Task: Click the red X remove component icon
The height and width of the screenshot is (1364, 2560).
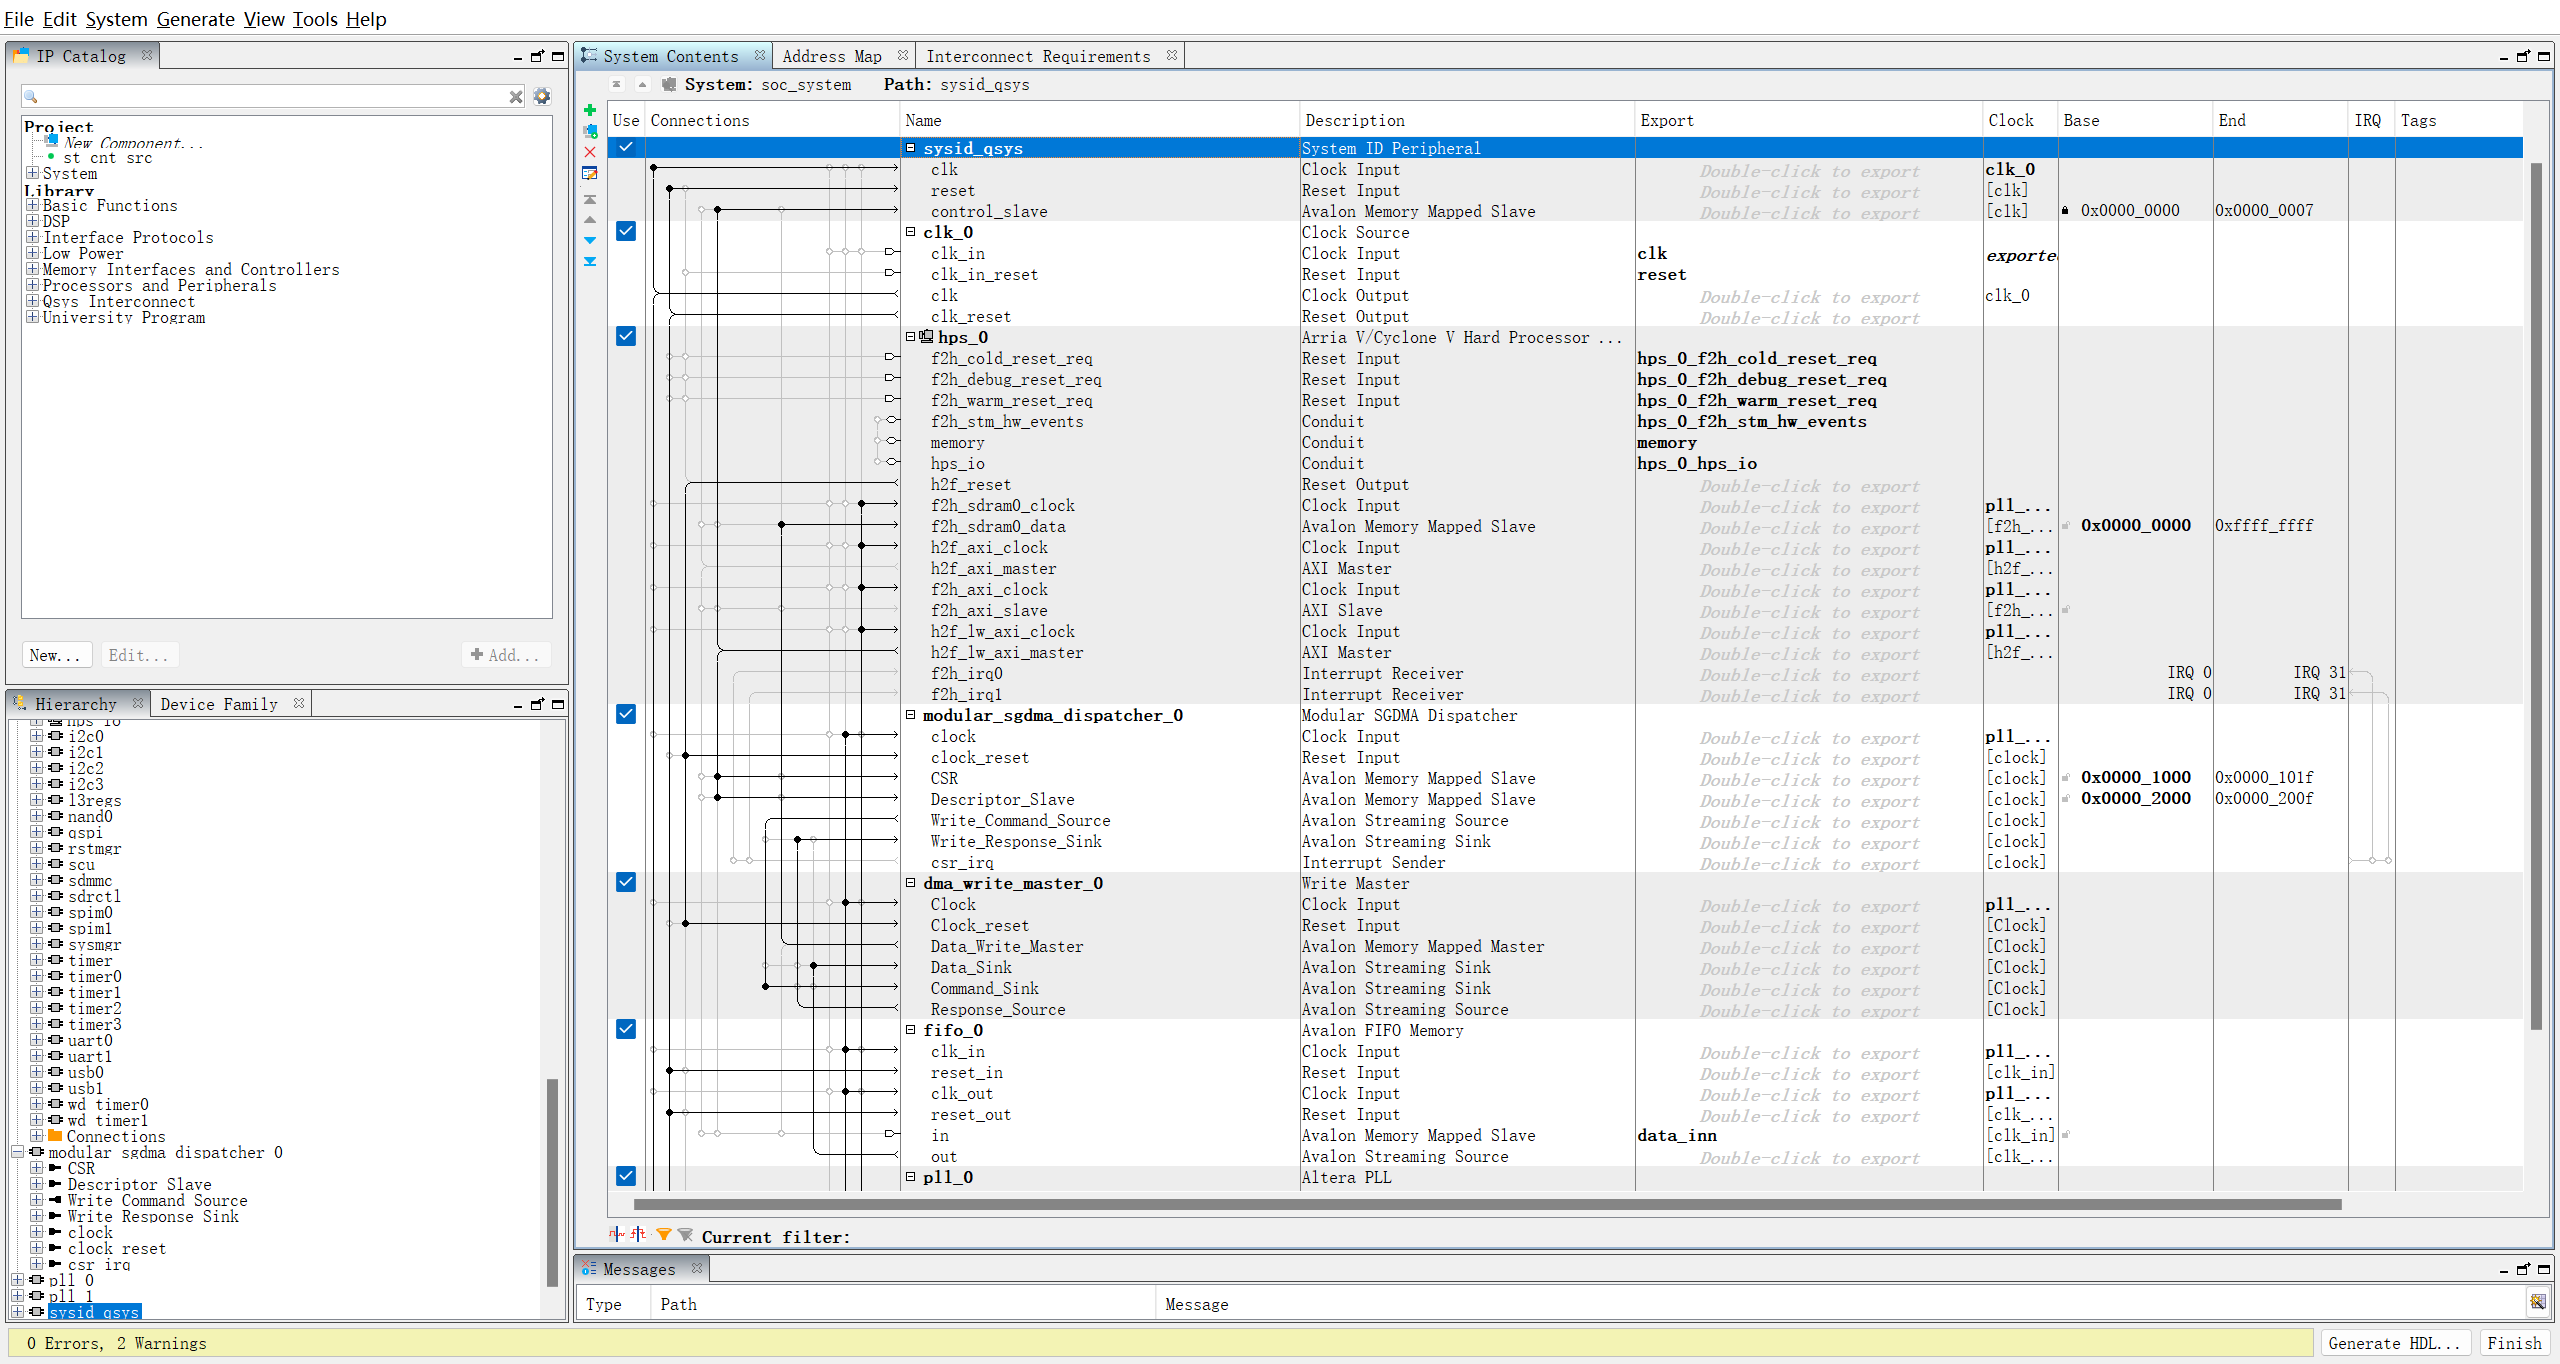Action: click(x=590, y=152)
